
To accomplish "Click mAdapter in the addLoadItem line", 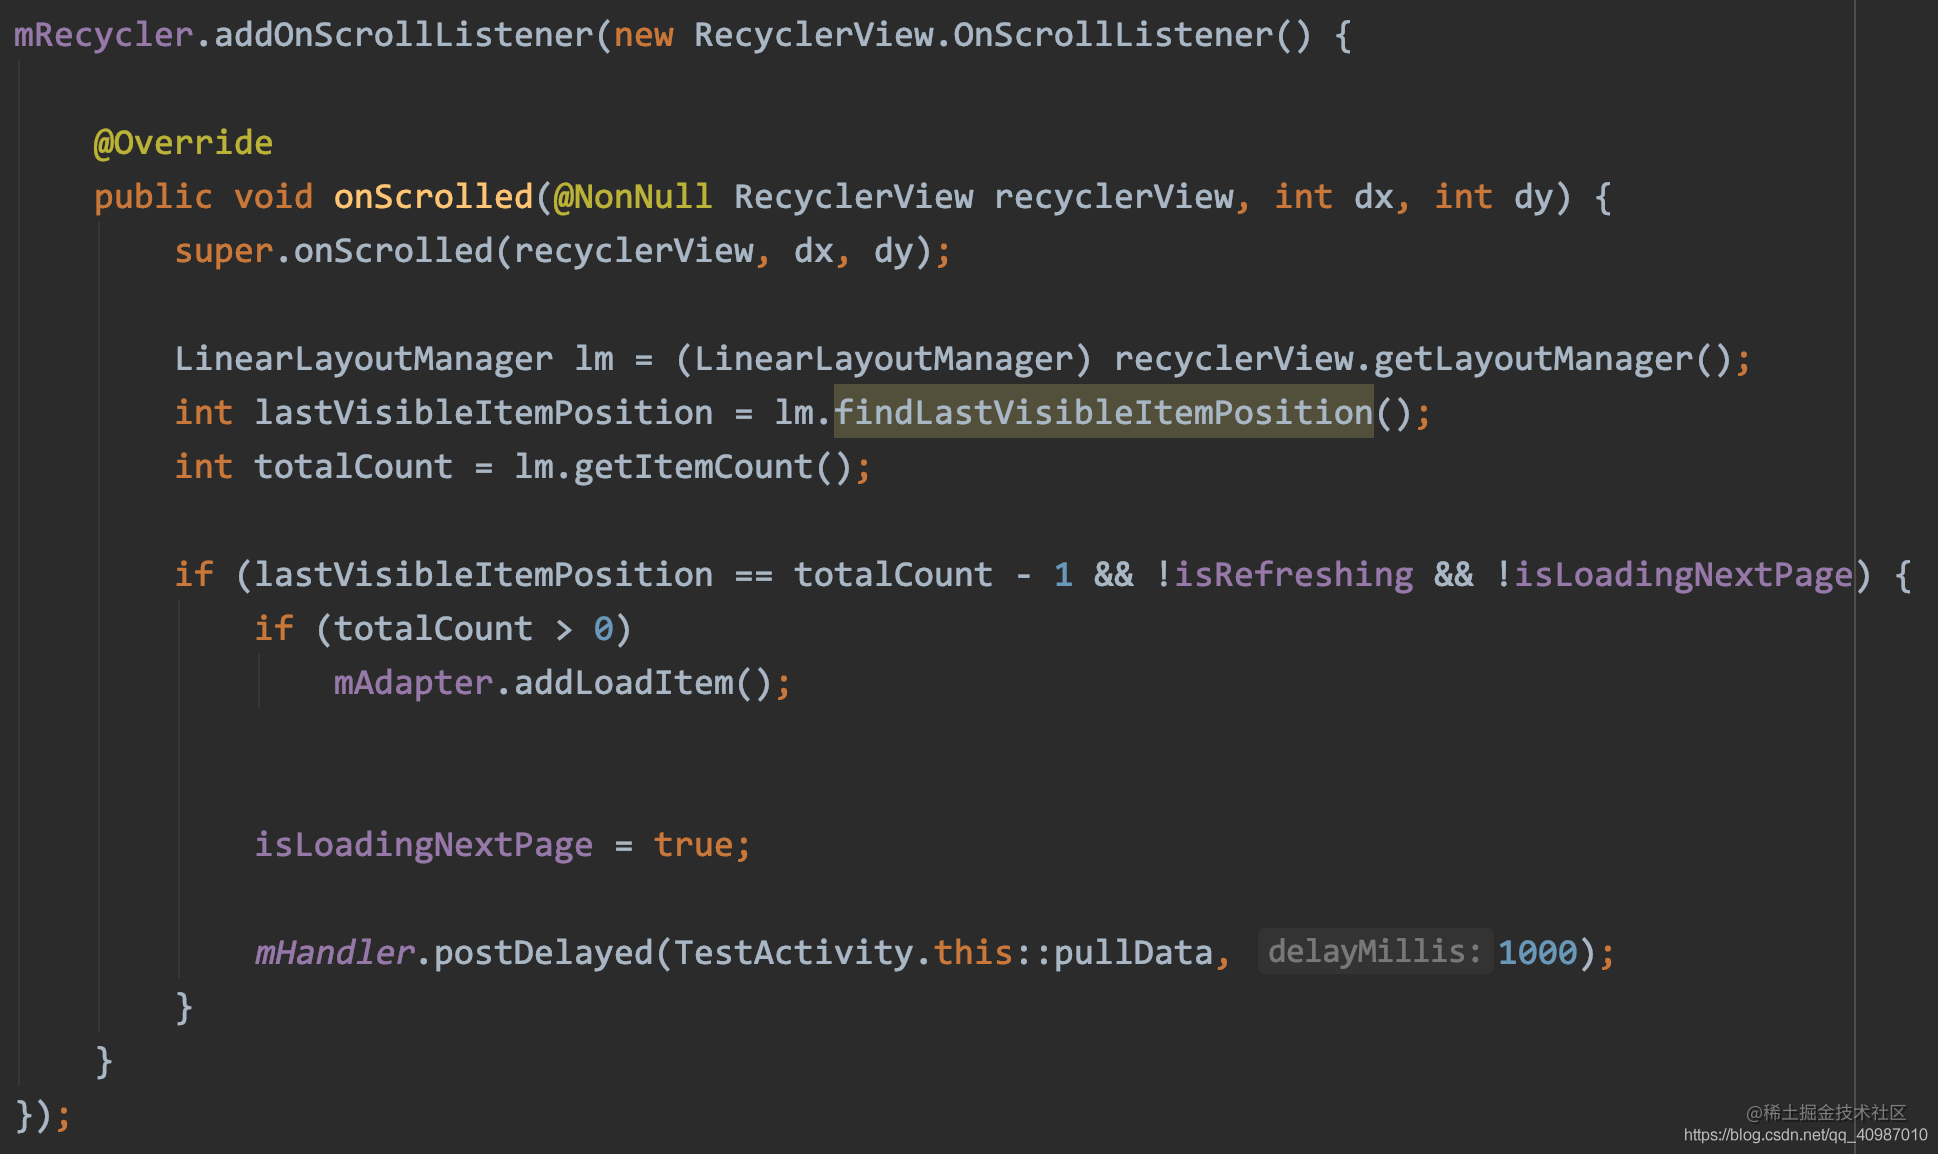I will [x=413, y=683].
